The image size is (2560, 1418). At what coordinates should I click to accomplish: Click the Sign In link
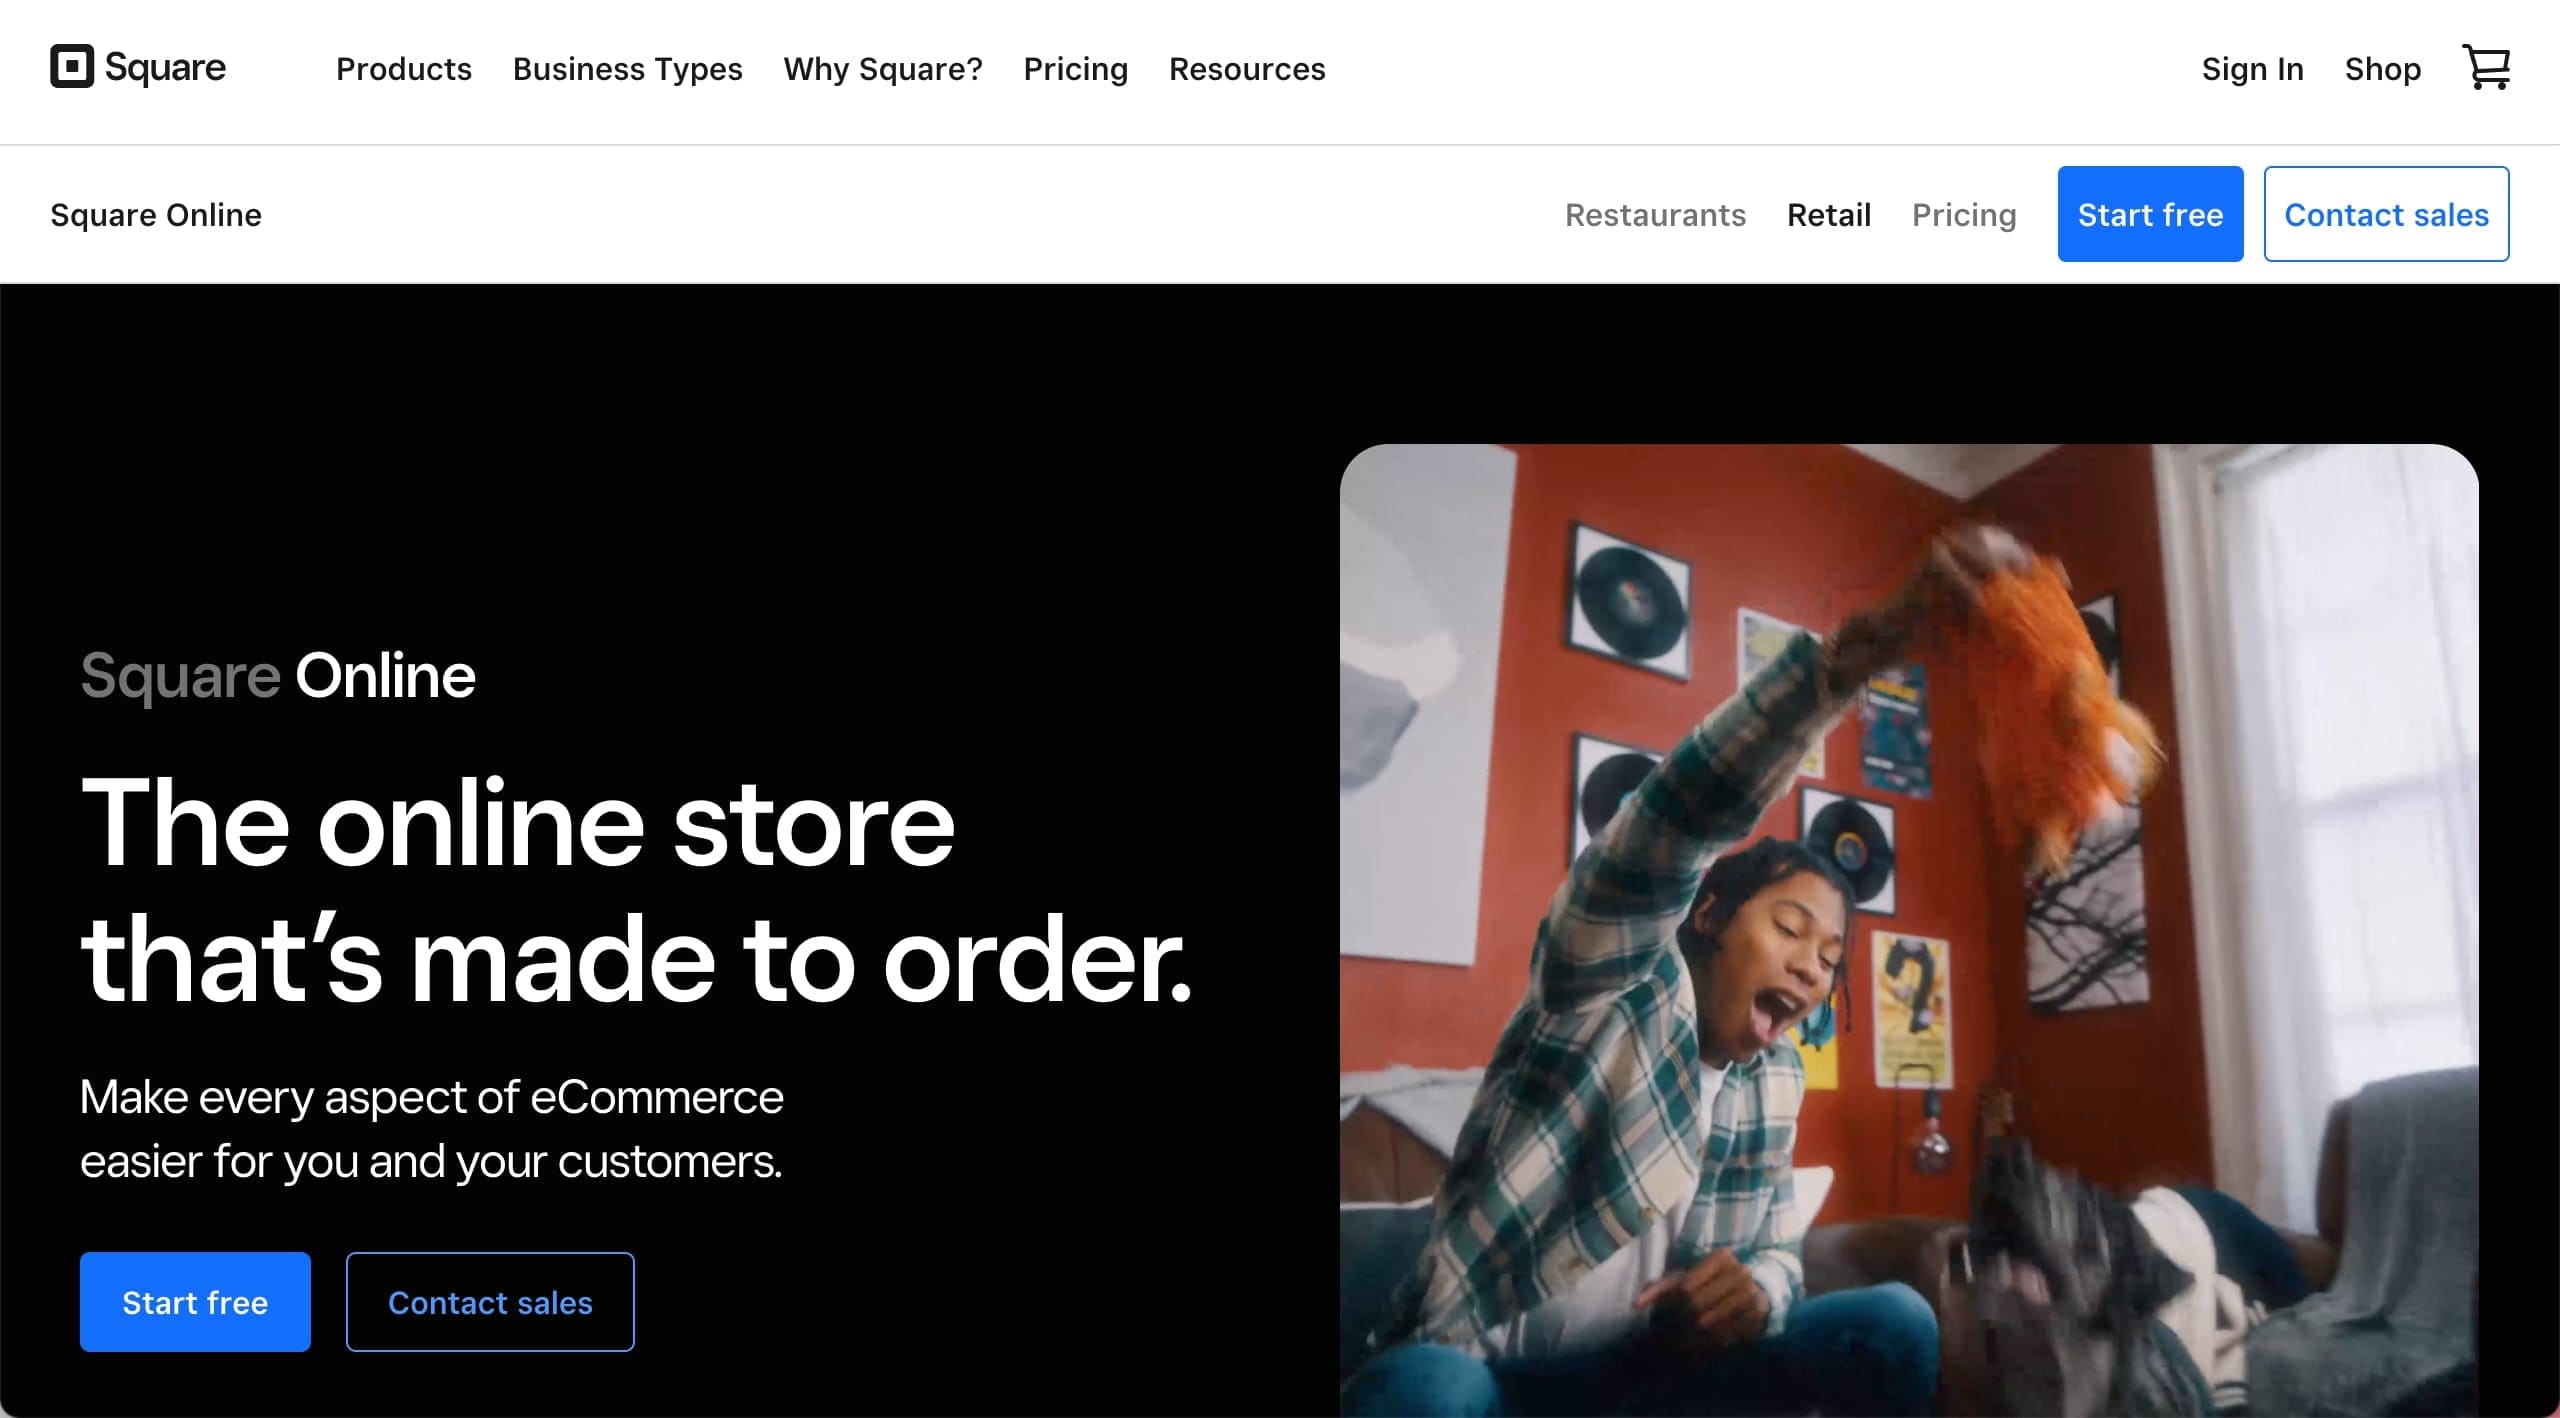pos(2253,69)
